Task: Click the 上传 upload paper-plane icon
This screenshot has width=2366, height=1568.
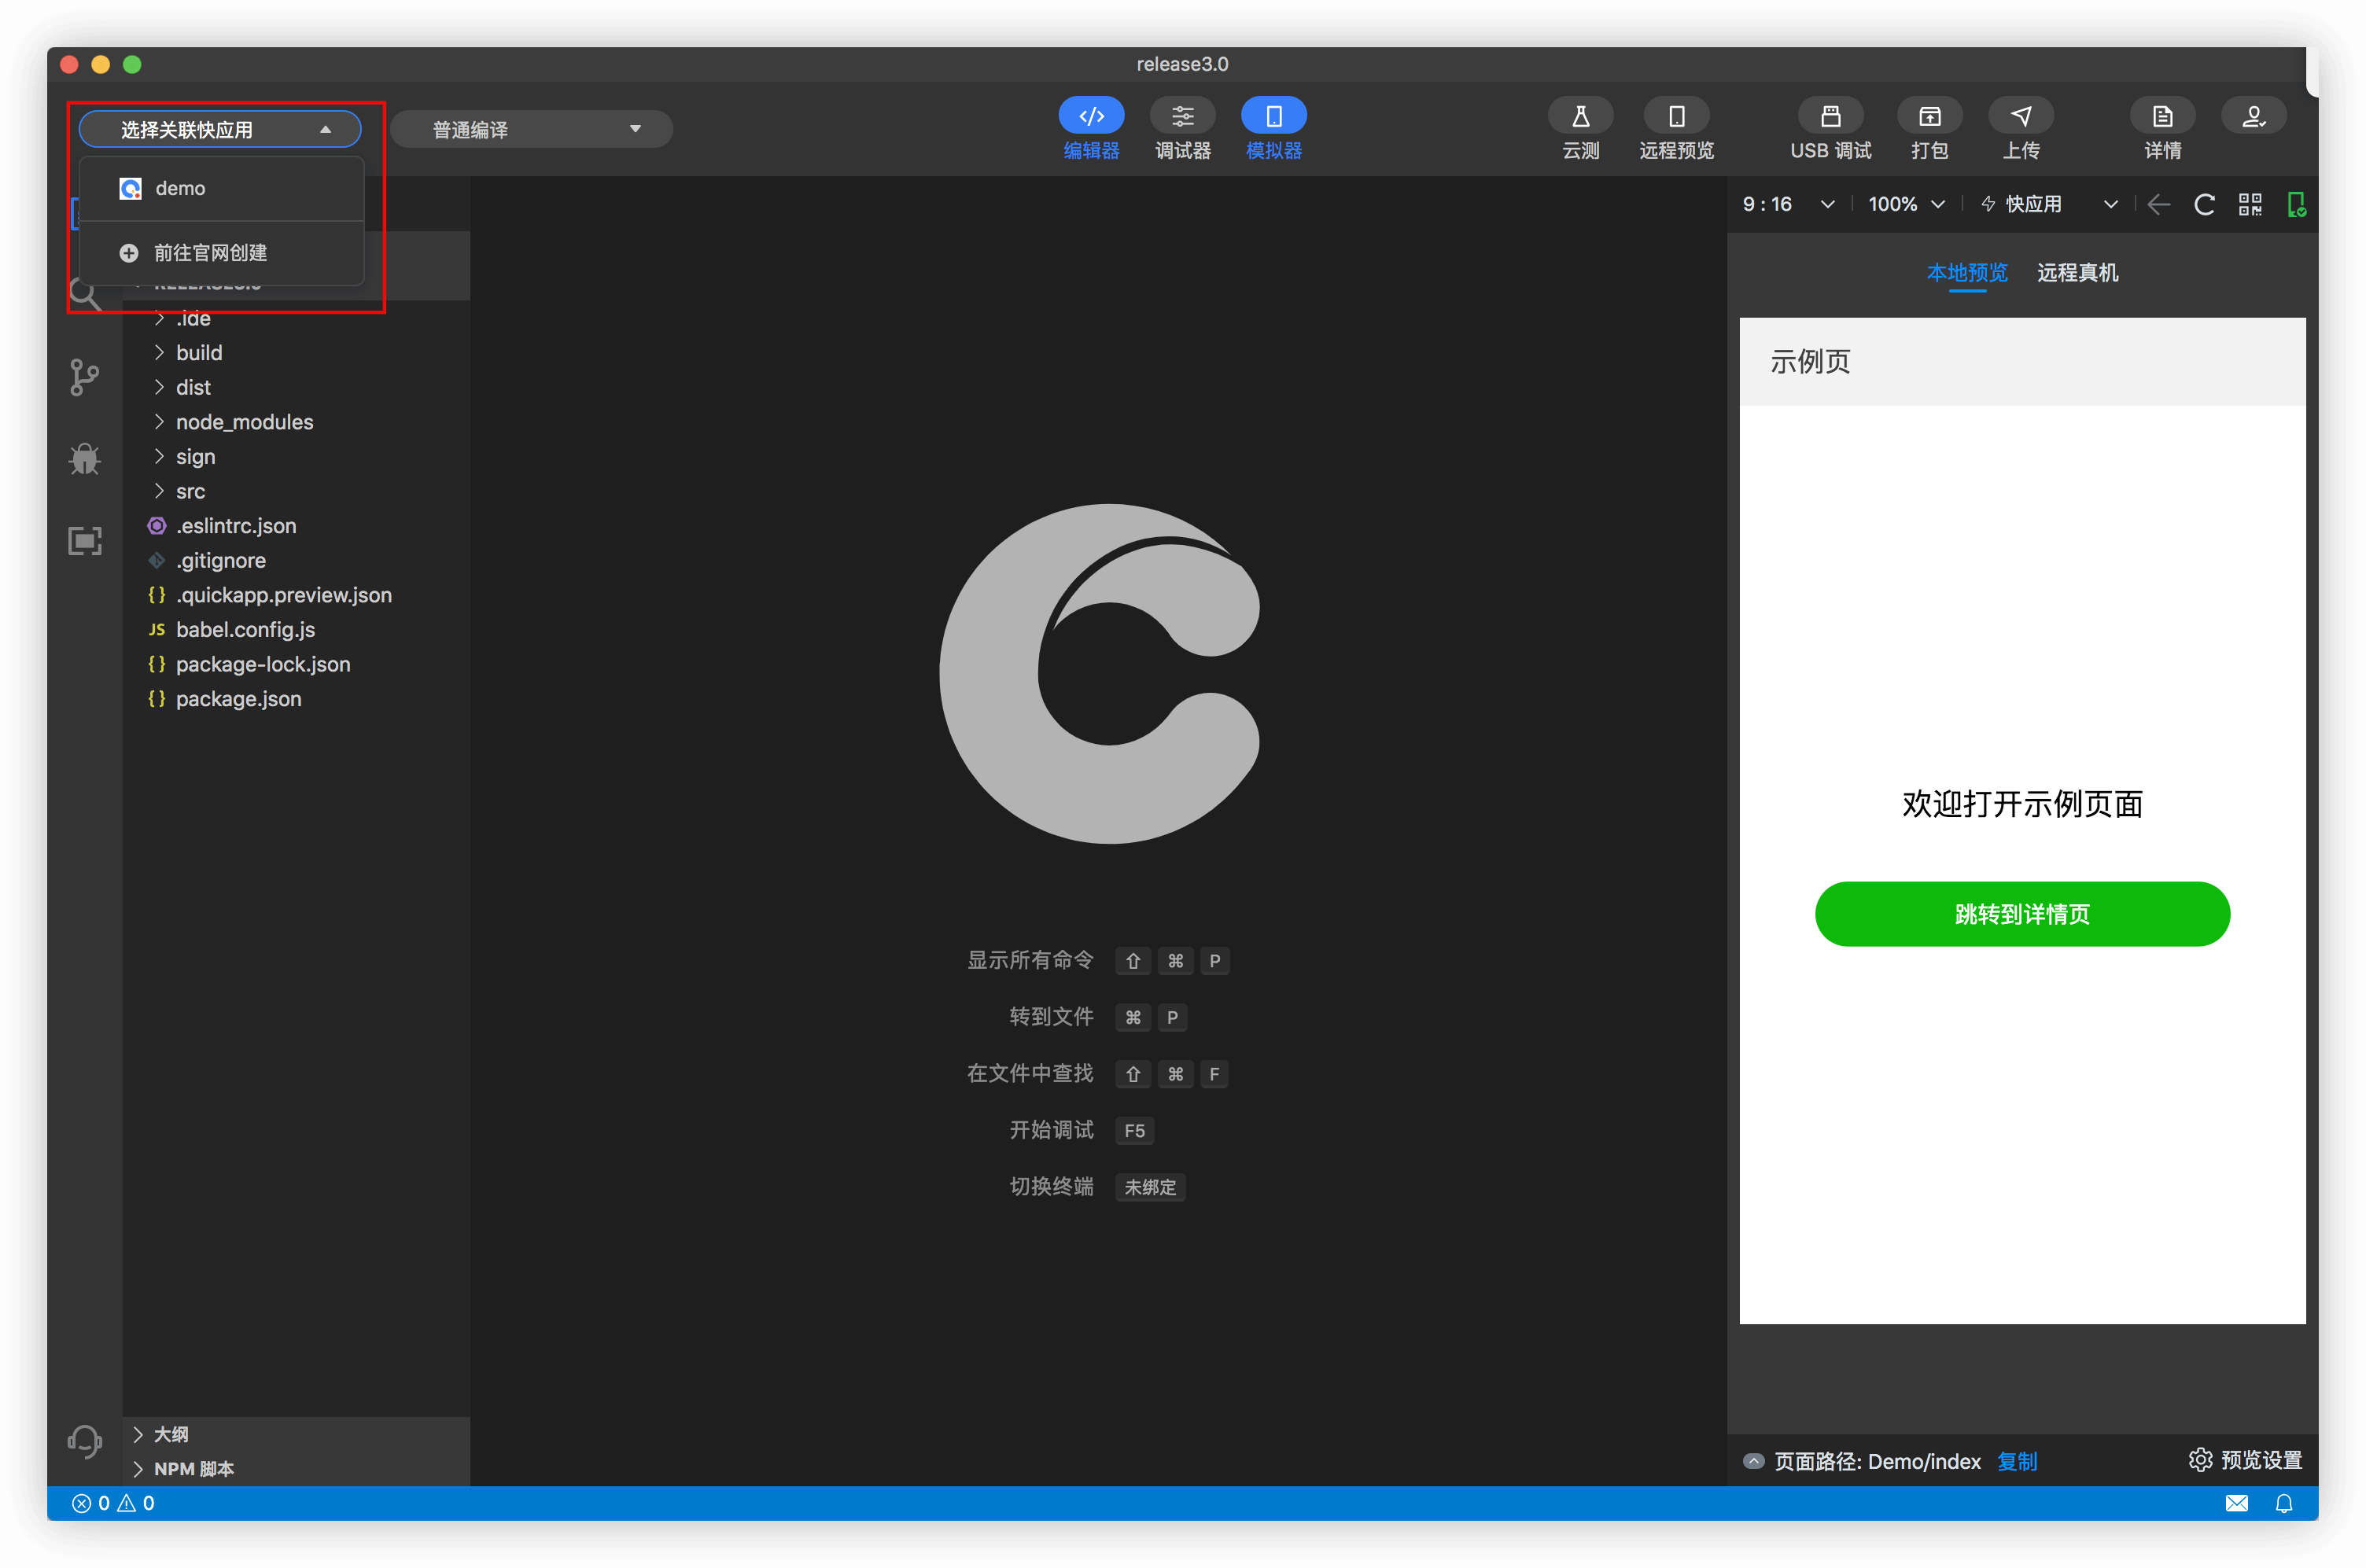Action: [x=2021, y=117]
